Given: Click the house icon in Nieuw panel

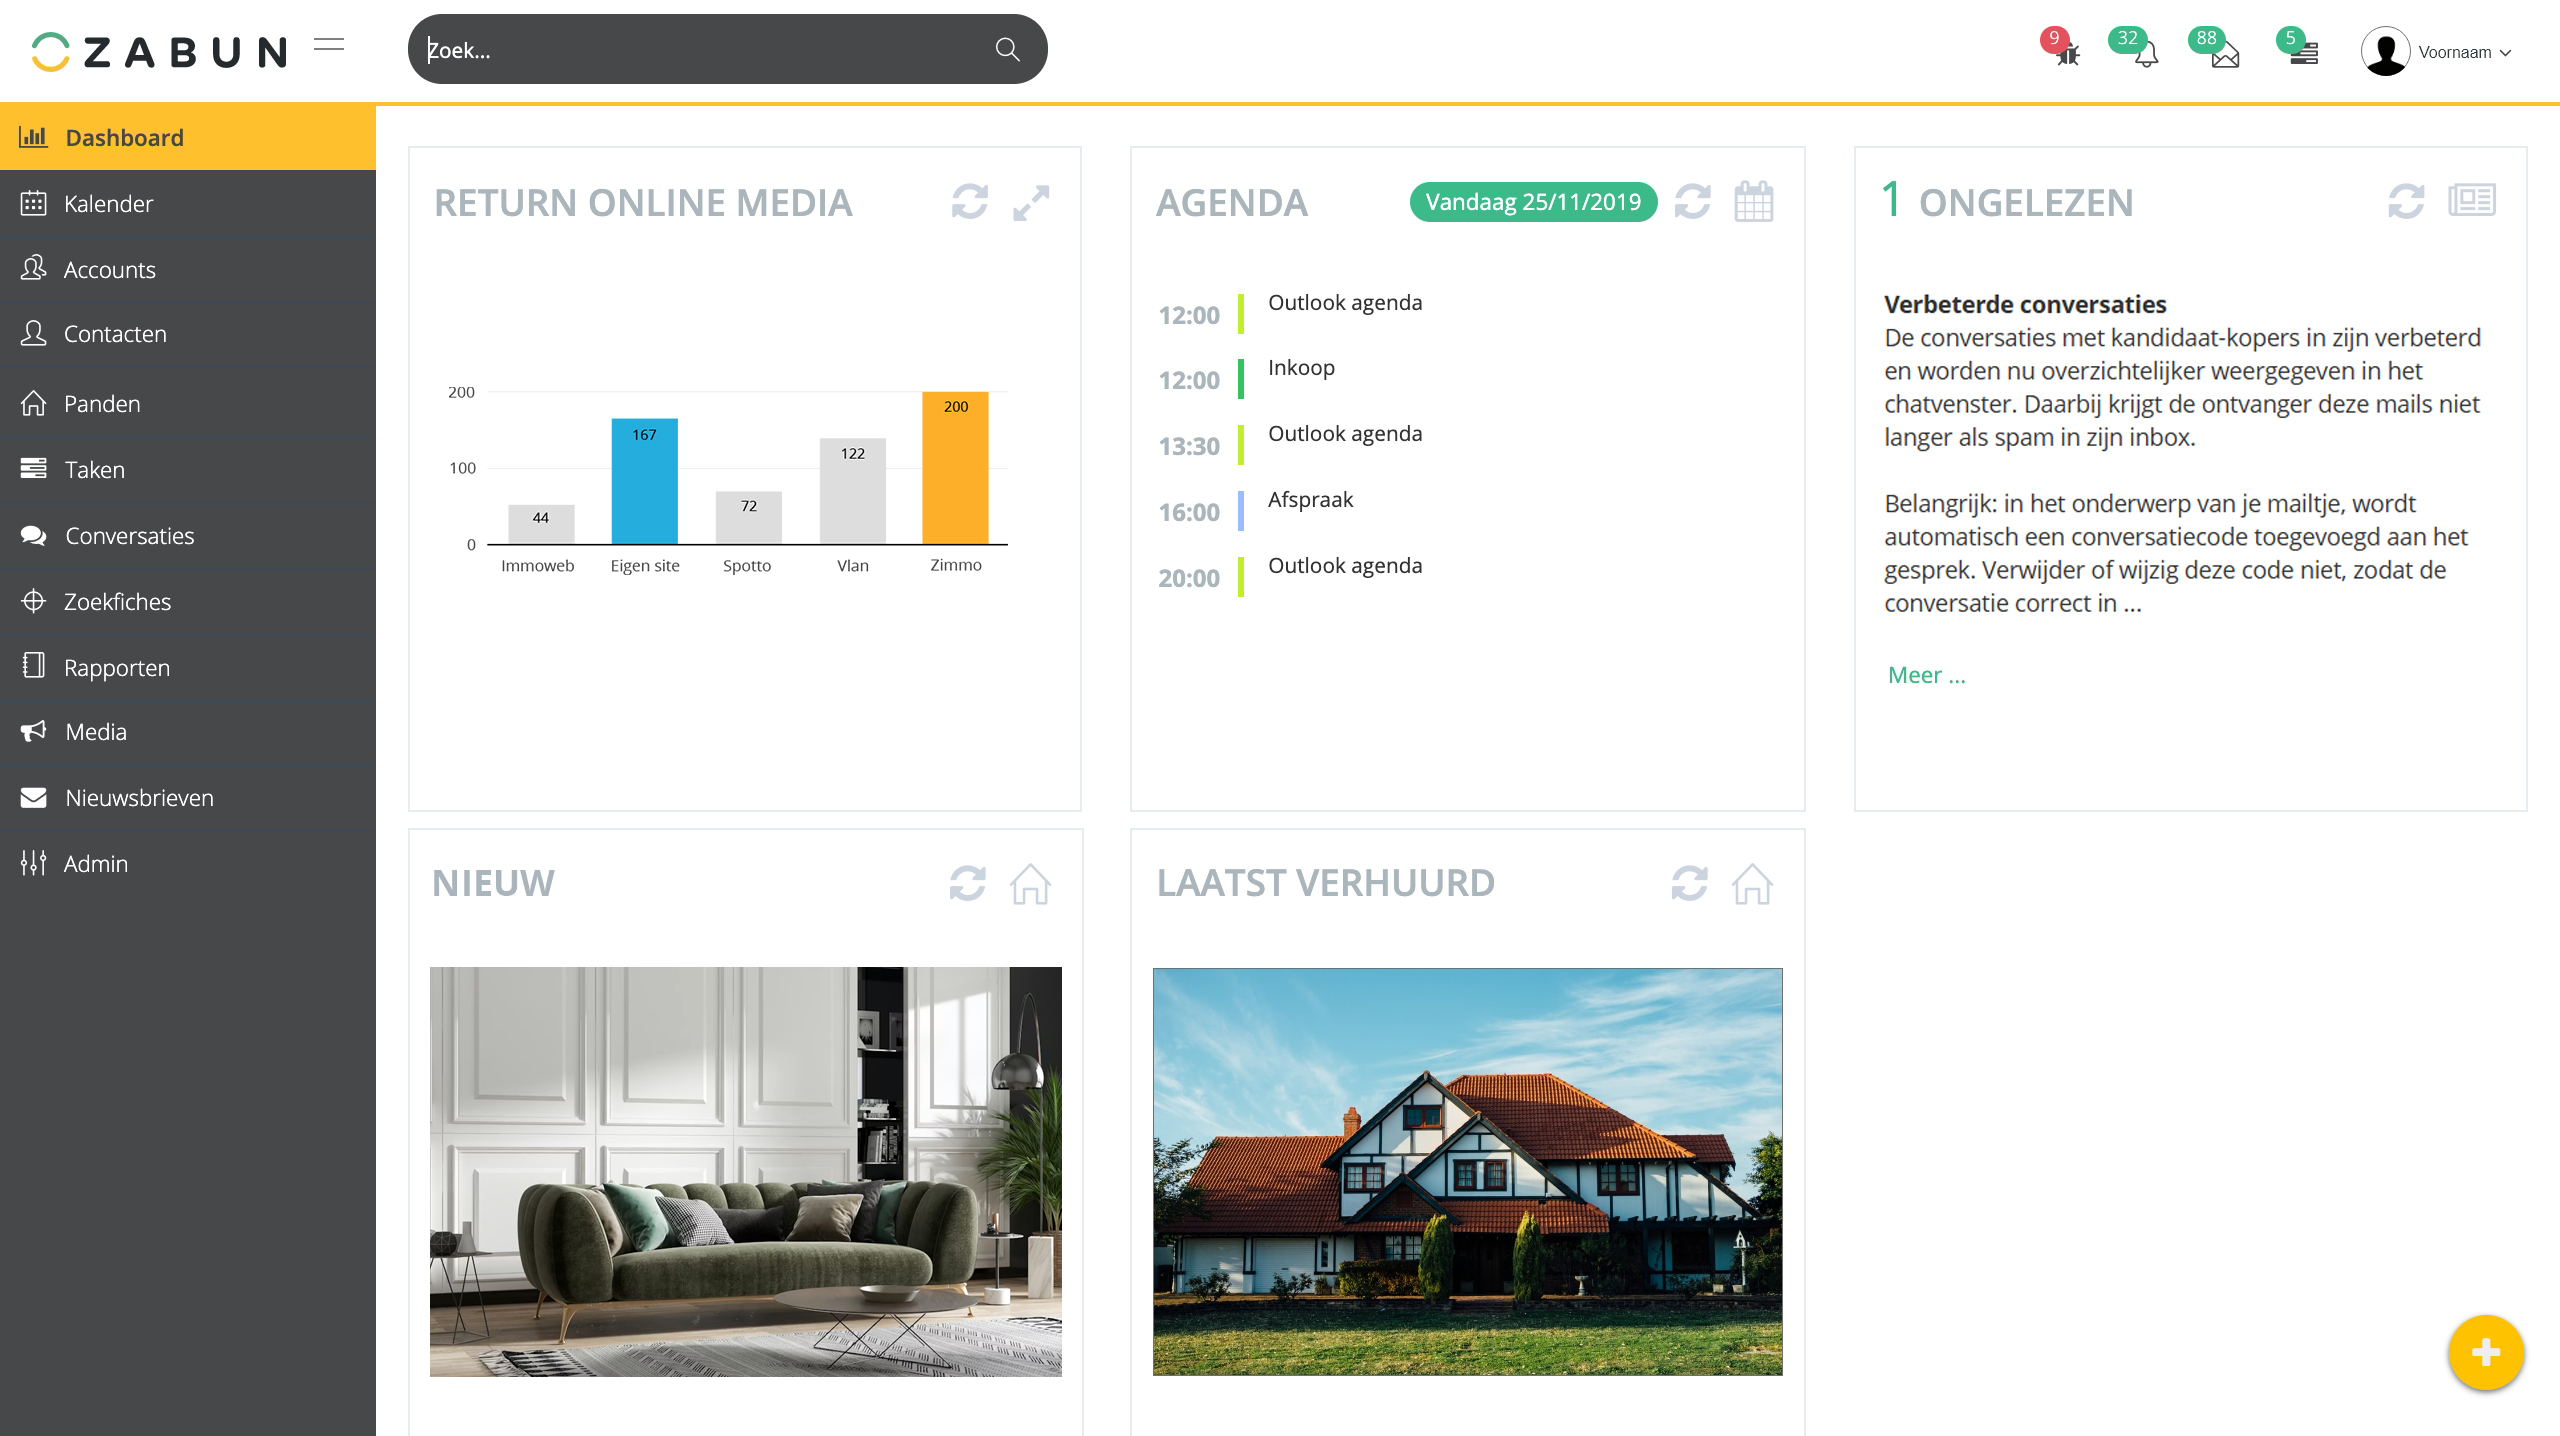Looking at the screenshot, I should pos(1030,884).
